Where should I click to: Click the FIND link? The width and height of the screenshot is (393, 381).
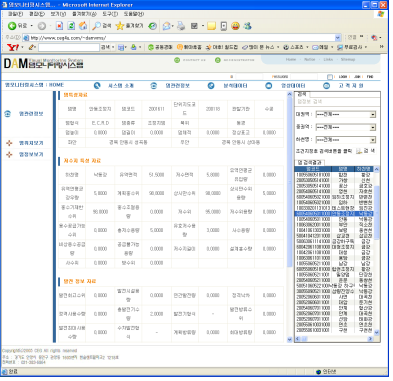pos(370,77)
